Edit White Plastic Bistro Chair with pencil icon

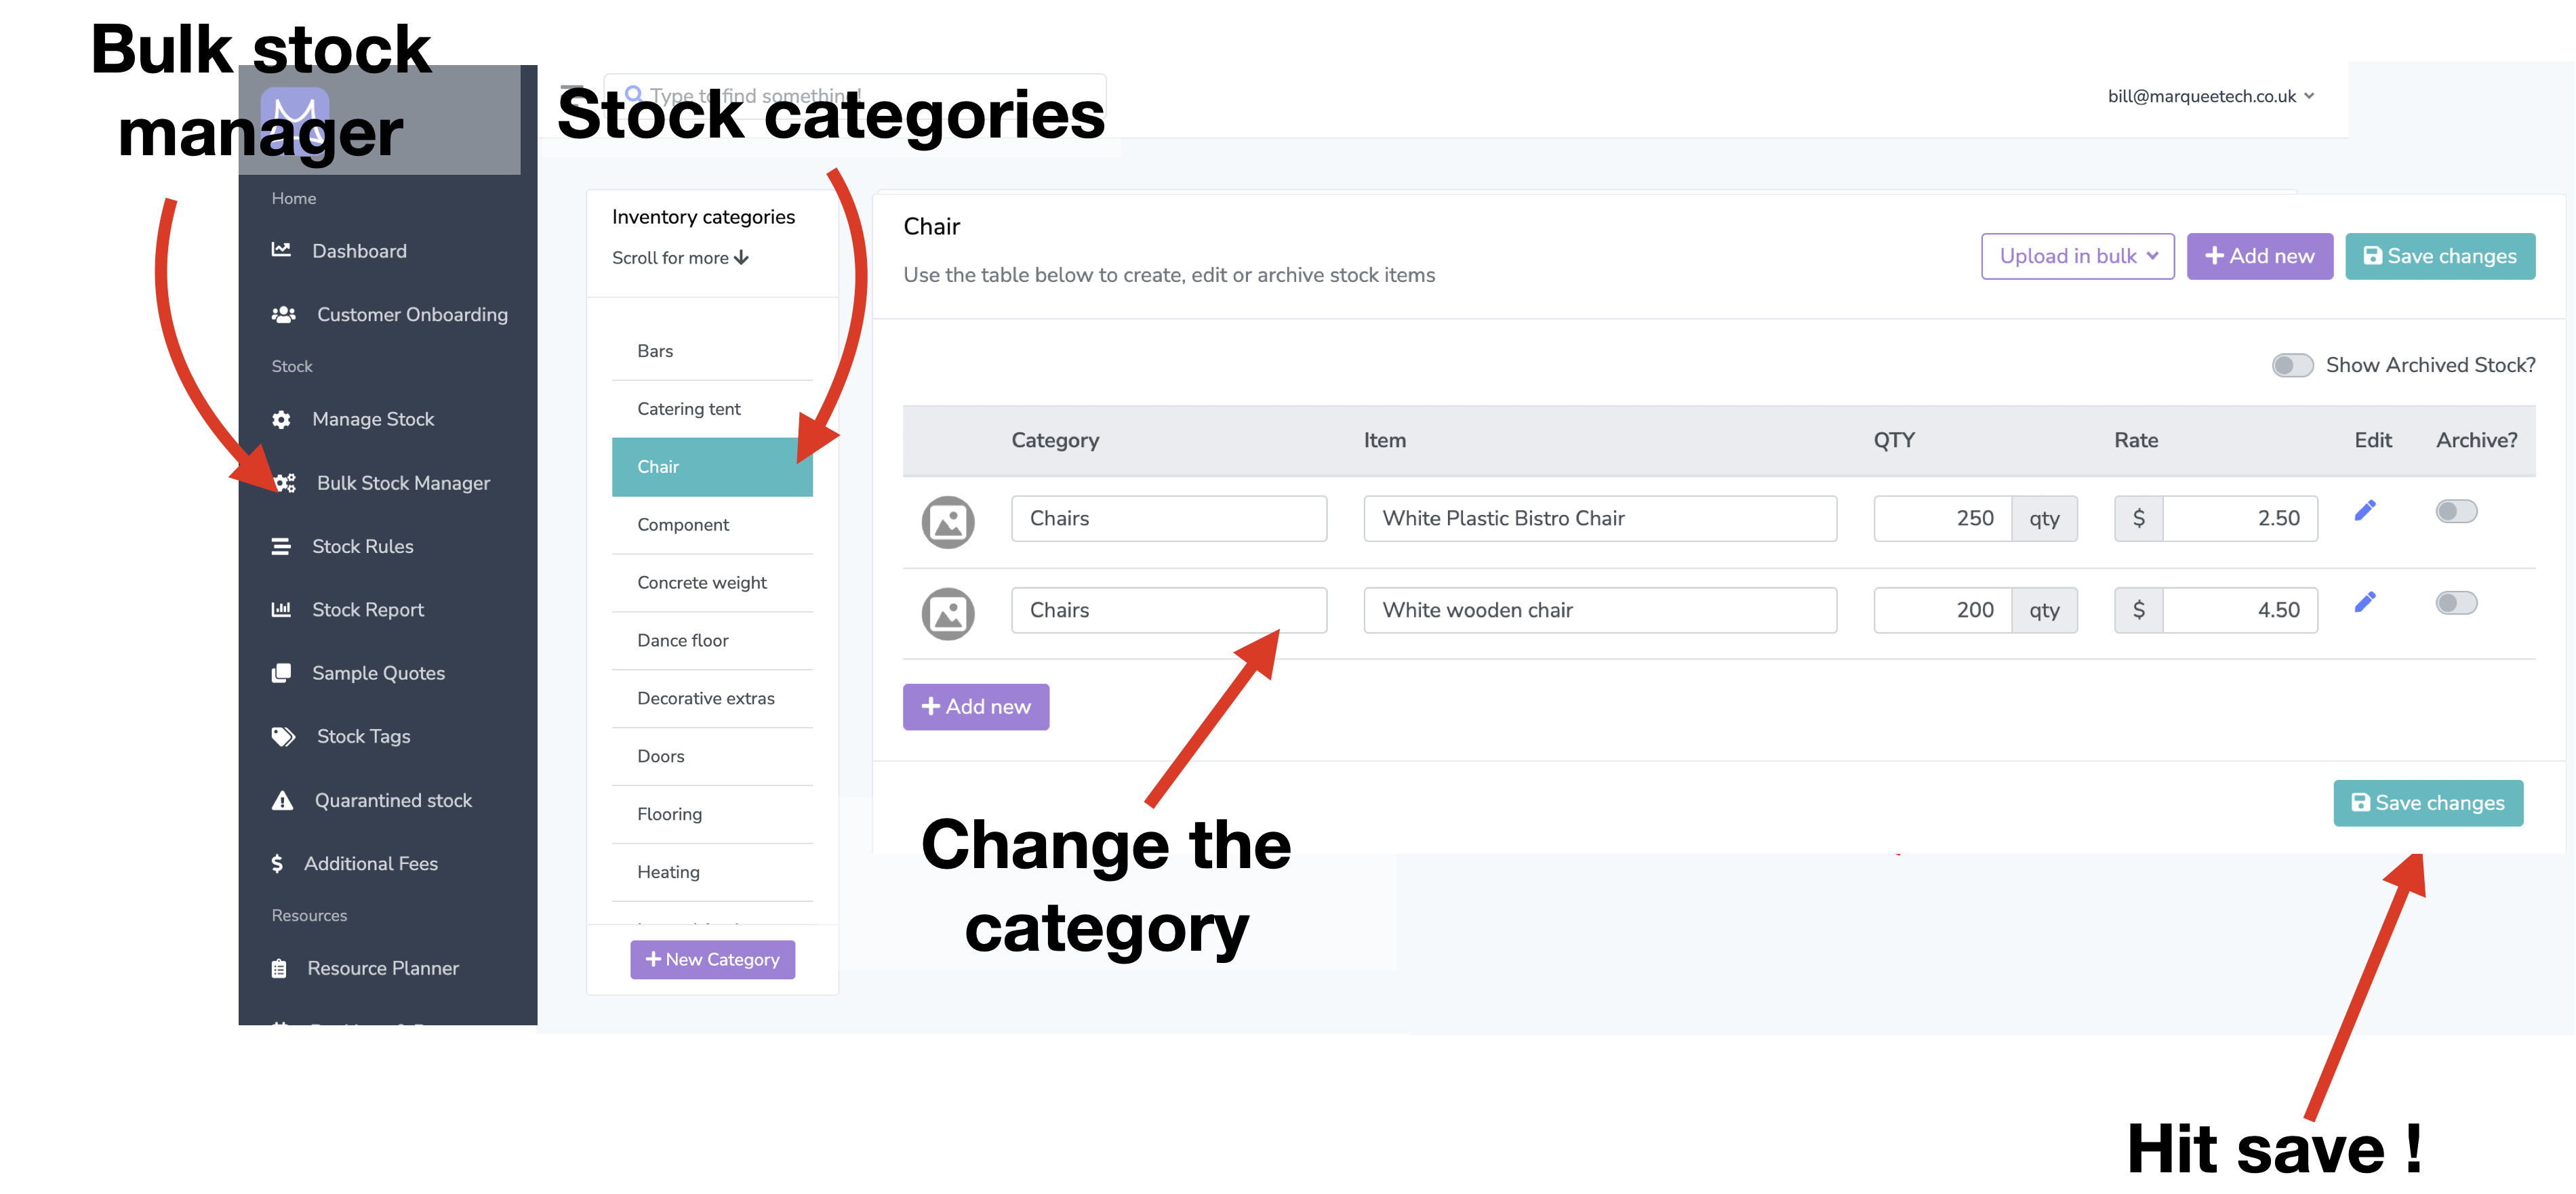click(x=2364, y=511)
